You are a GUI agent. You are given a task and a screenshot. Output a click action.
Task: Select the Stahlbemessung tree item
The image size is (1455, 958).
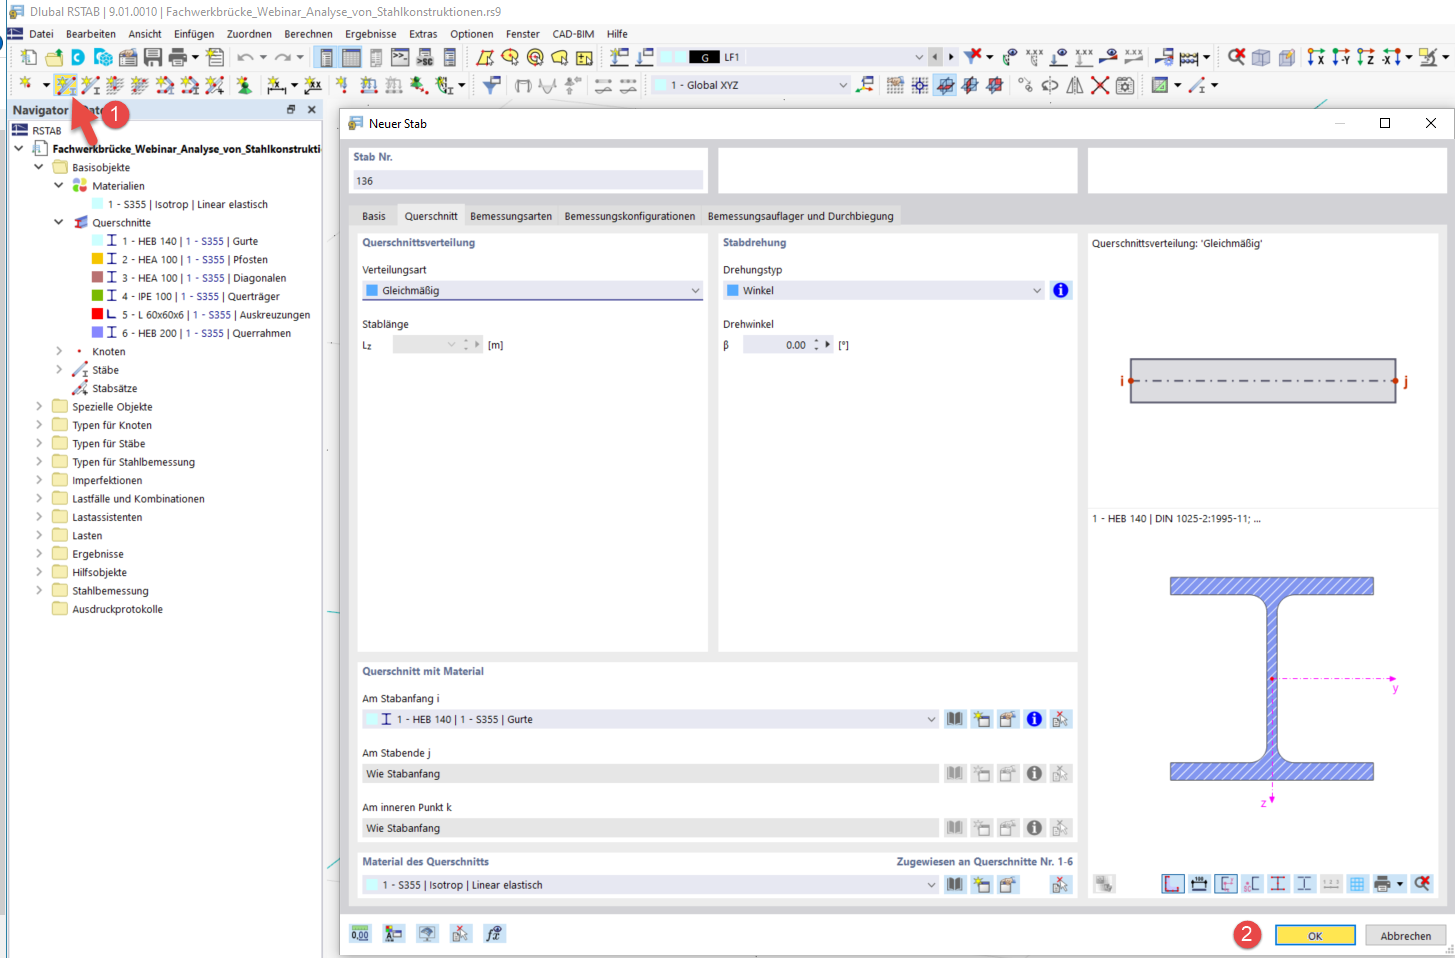110,590
